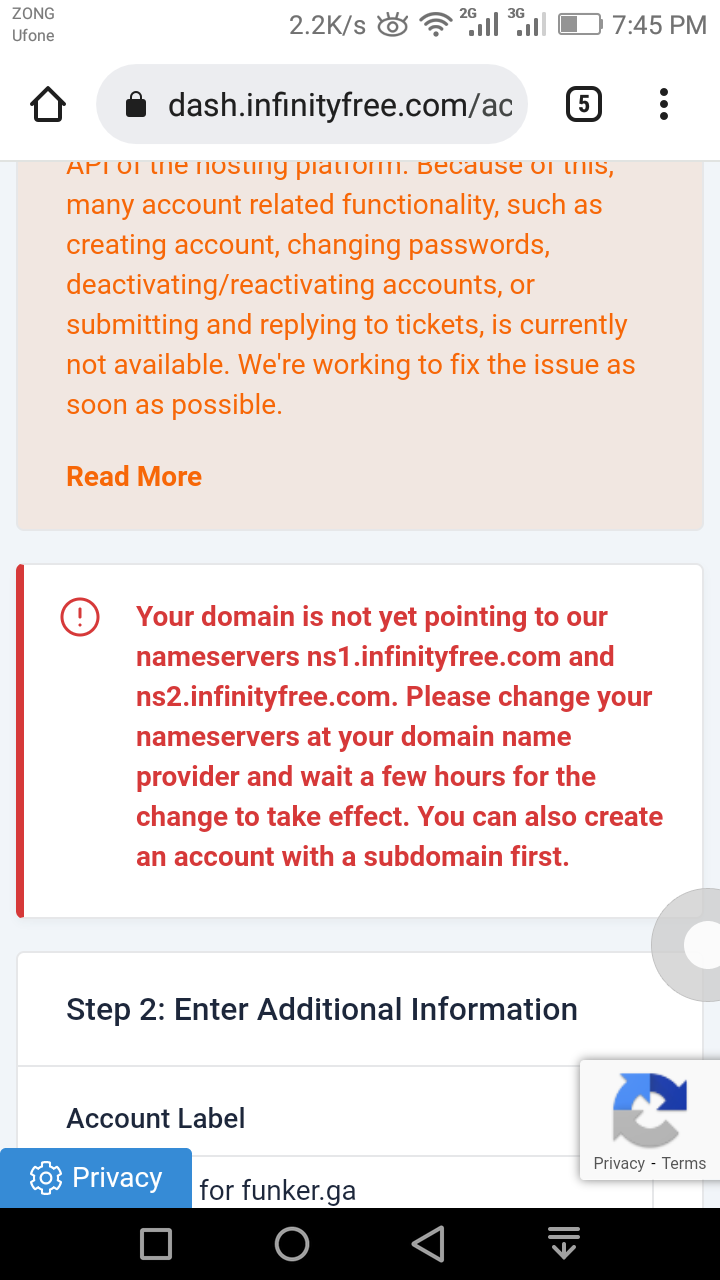The height and width of the screenshot is (1280, 720).
Task: Open the reCAPTCHA Privacy link
Action: pos(618,1163)
